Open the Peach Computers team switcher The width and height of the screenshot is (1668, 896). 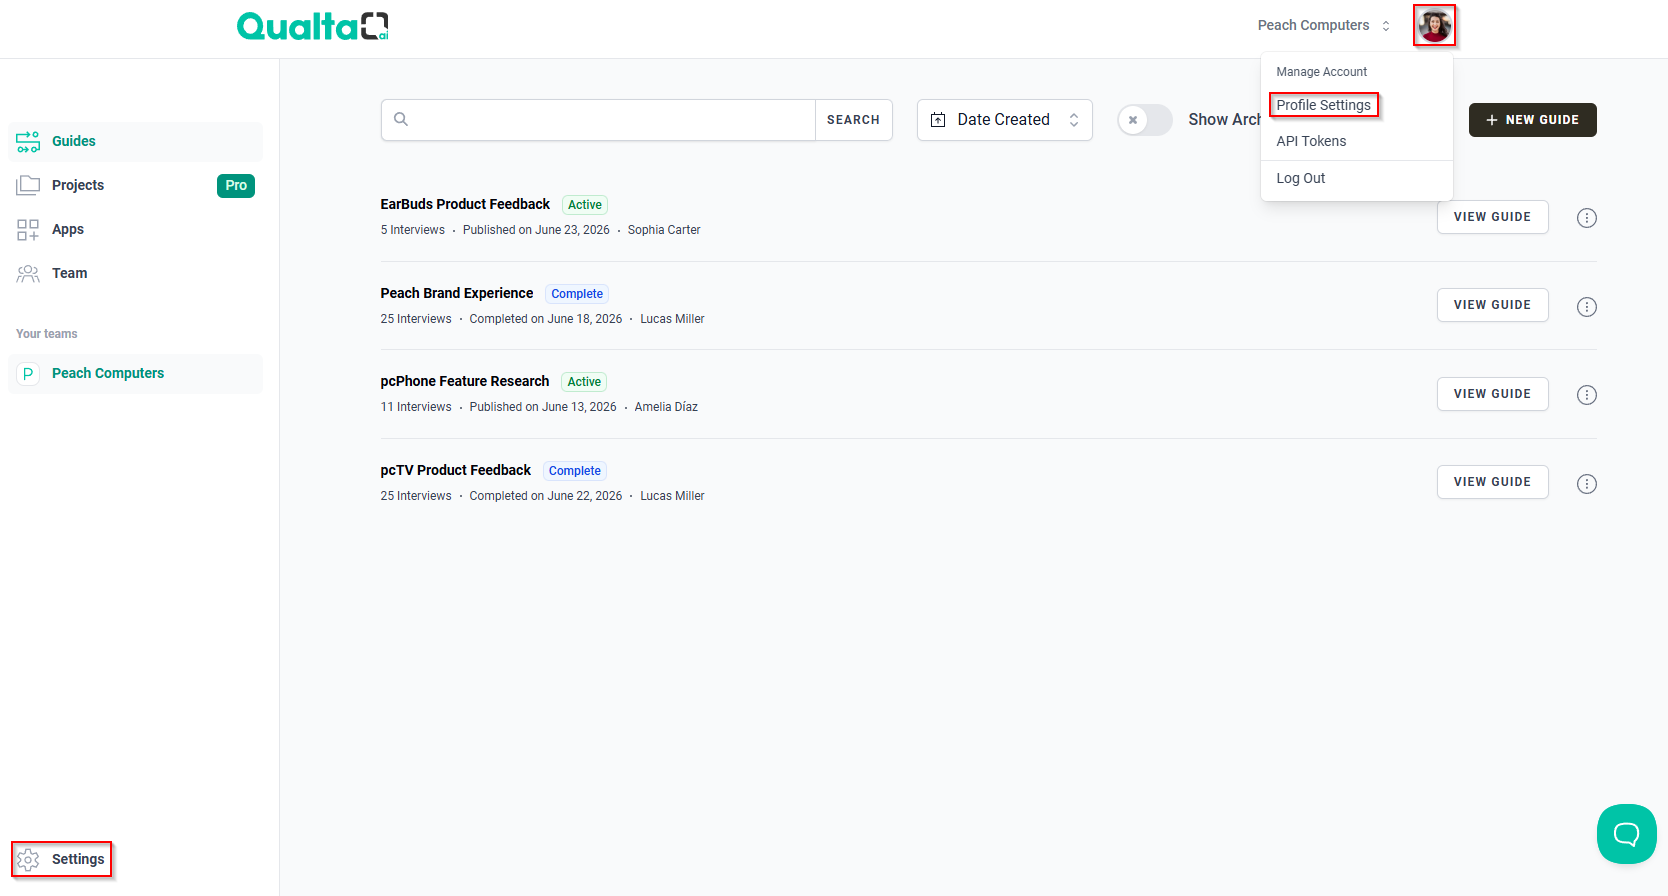click(1324, 25)
